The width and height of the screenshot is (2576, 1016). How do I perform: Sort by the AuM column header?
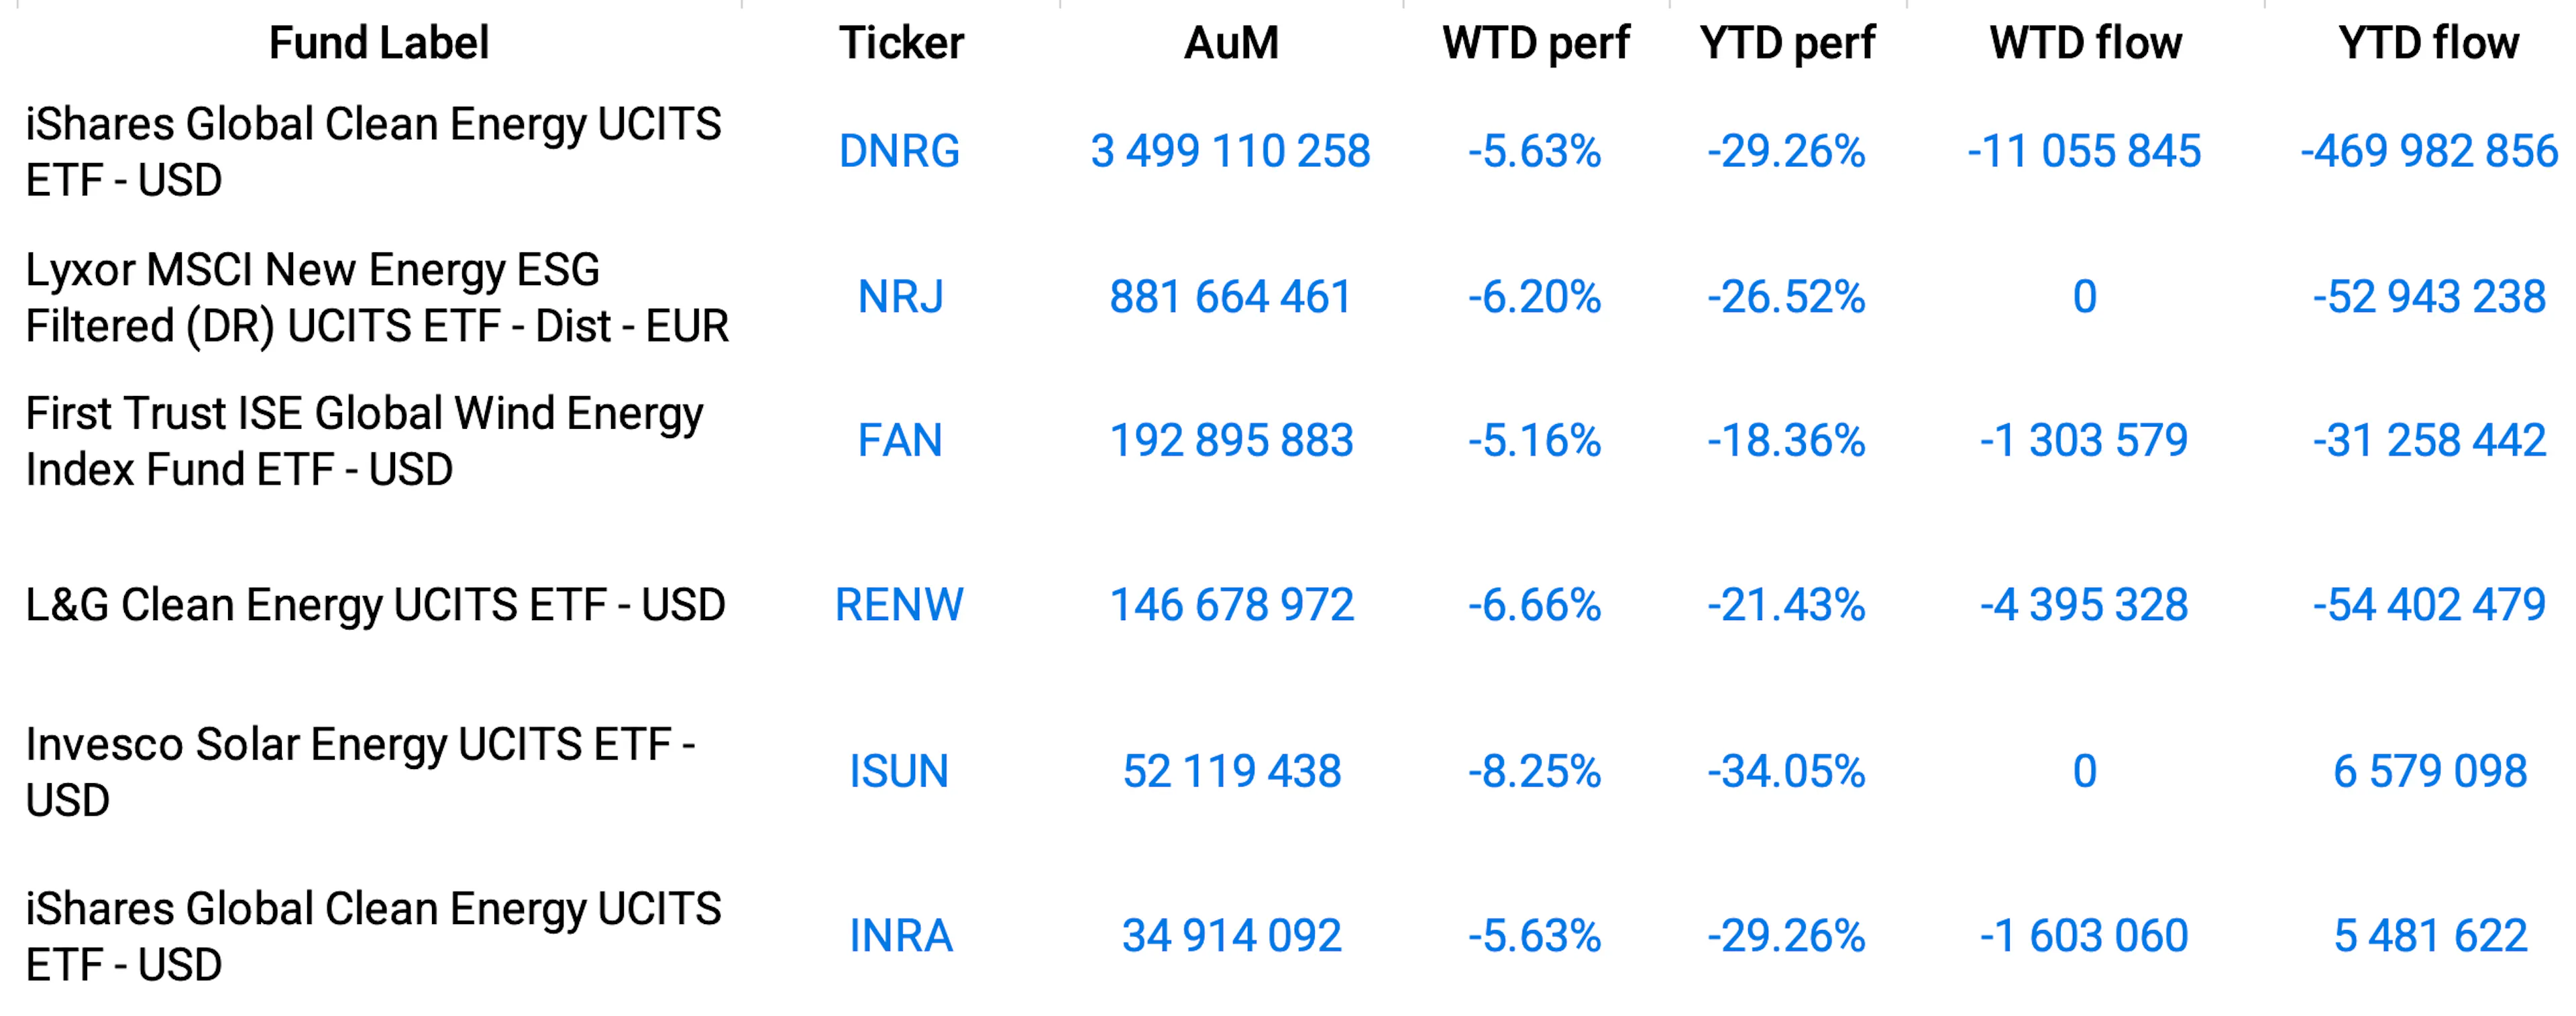[x=1231, y=43]
